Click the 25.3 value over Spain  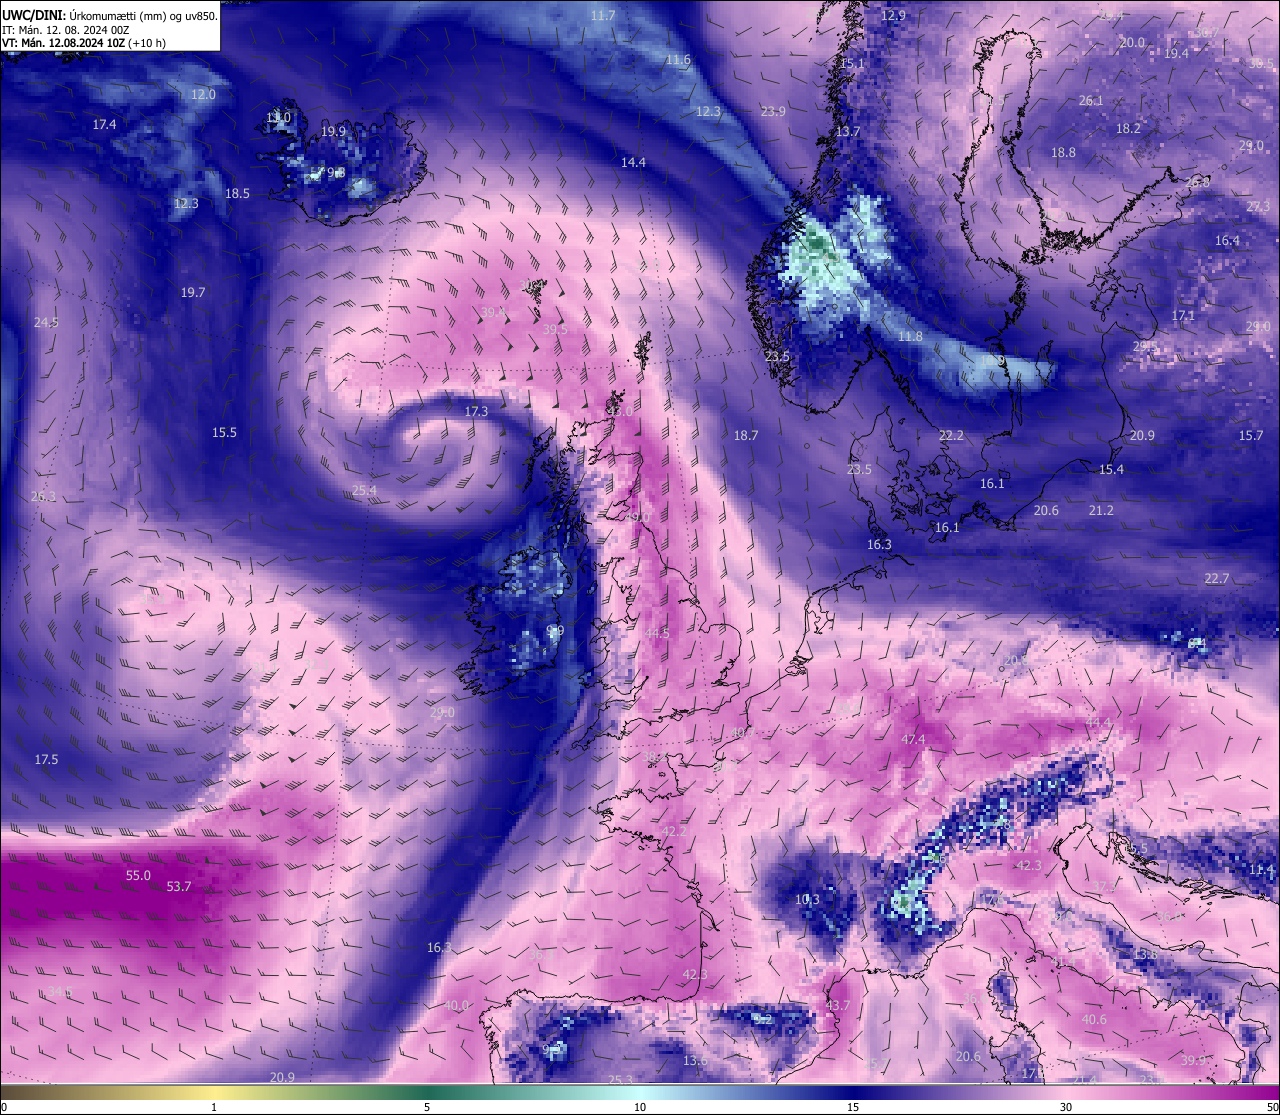[x=620, y=1079]
